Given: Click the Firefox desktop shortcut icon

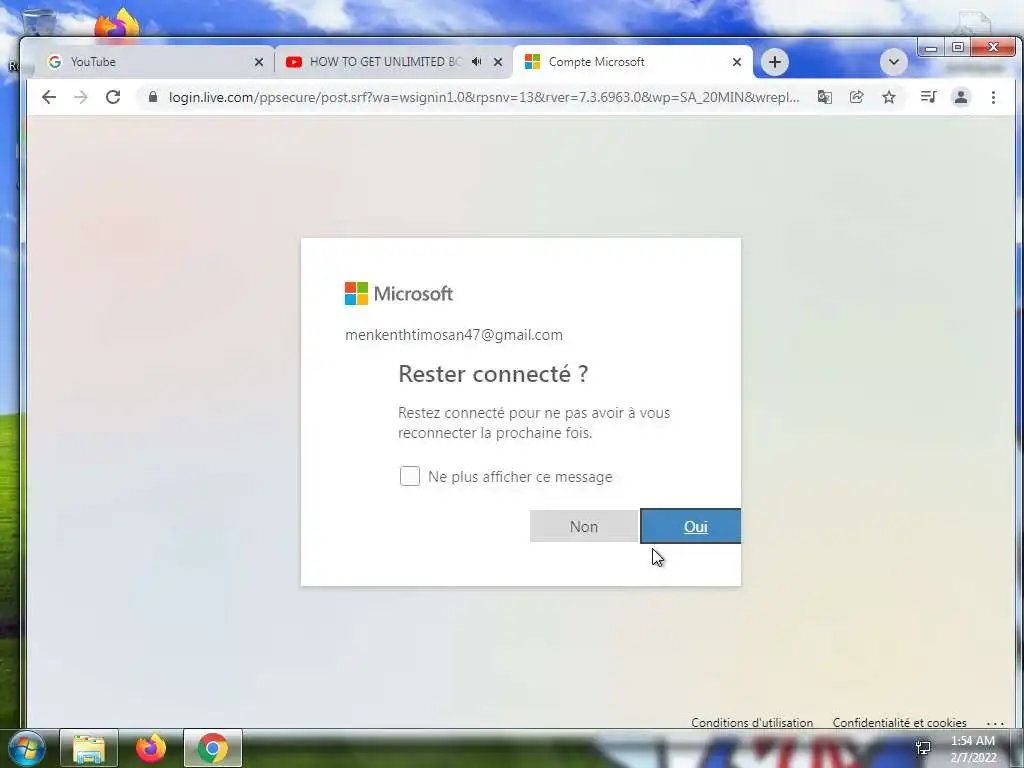Looking at the screenshot, I should tap(117, 24).
